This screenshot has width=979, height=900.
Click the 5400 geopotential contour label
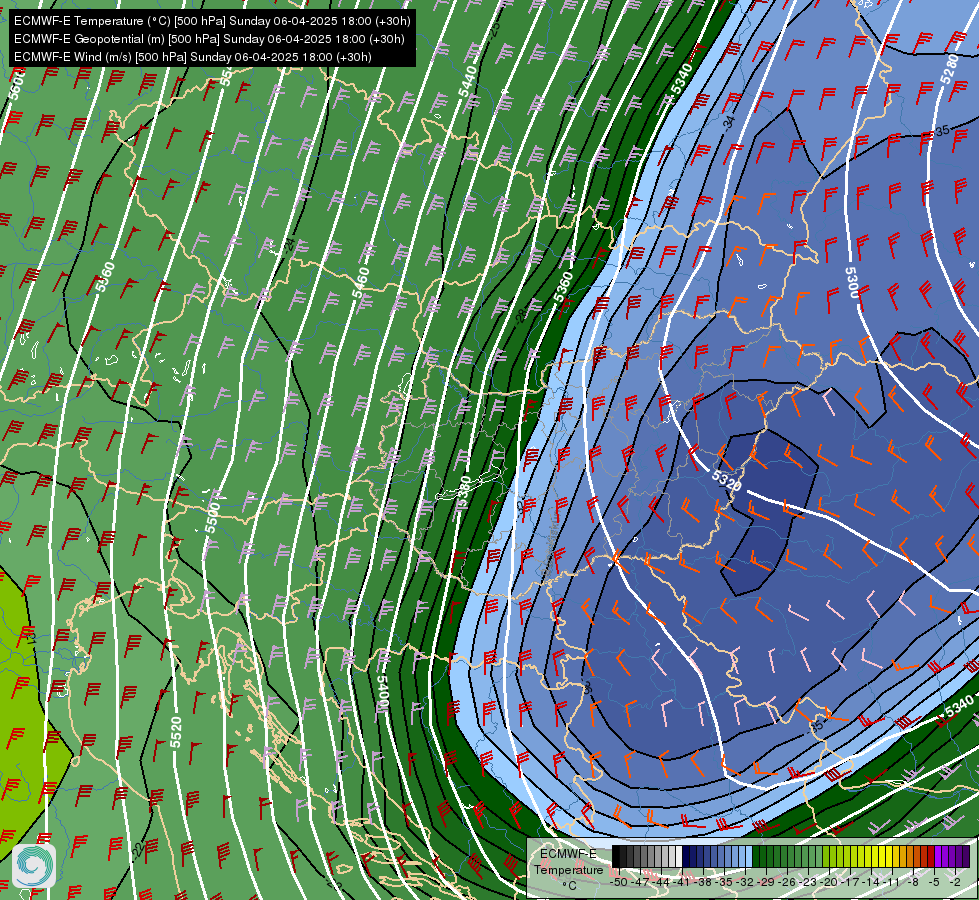pyautogui.click(x=383, y=693)
